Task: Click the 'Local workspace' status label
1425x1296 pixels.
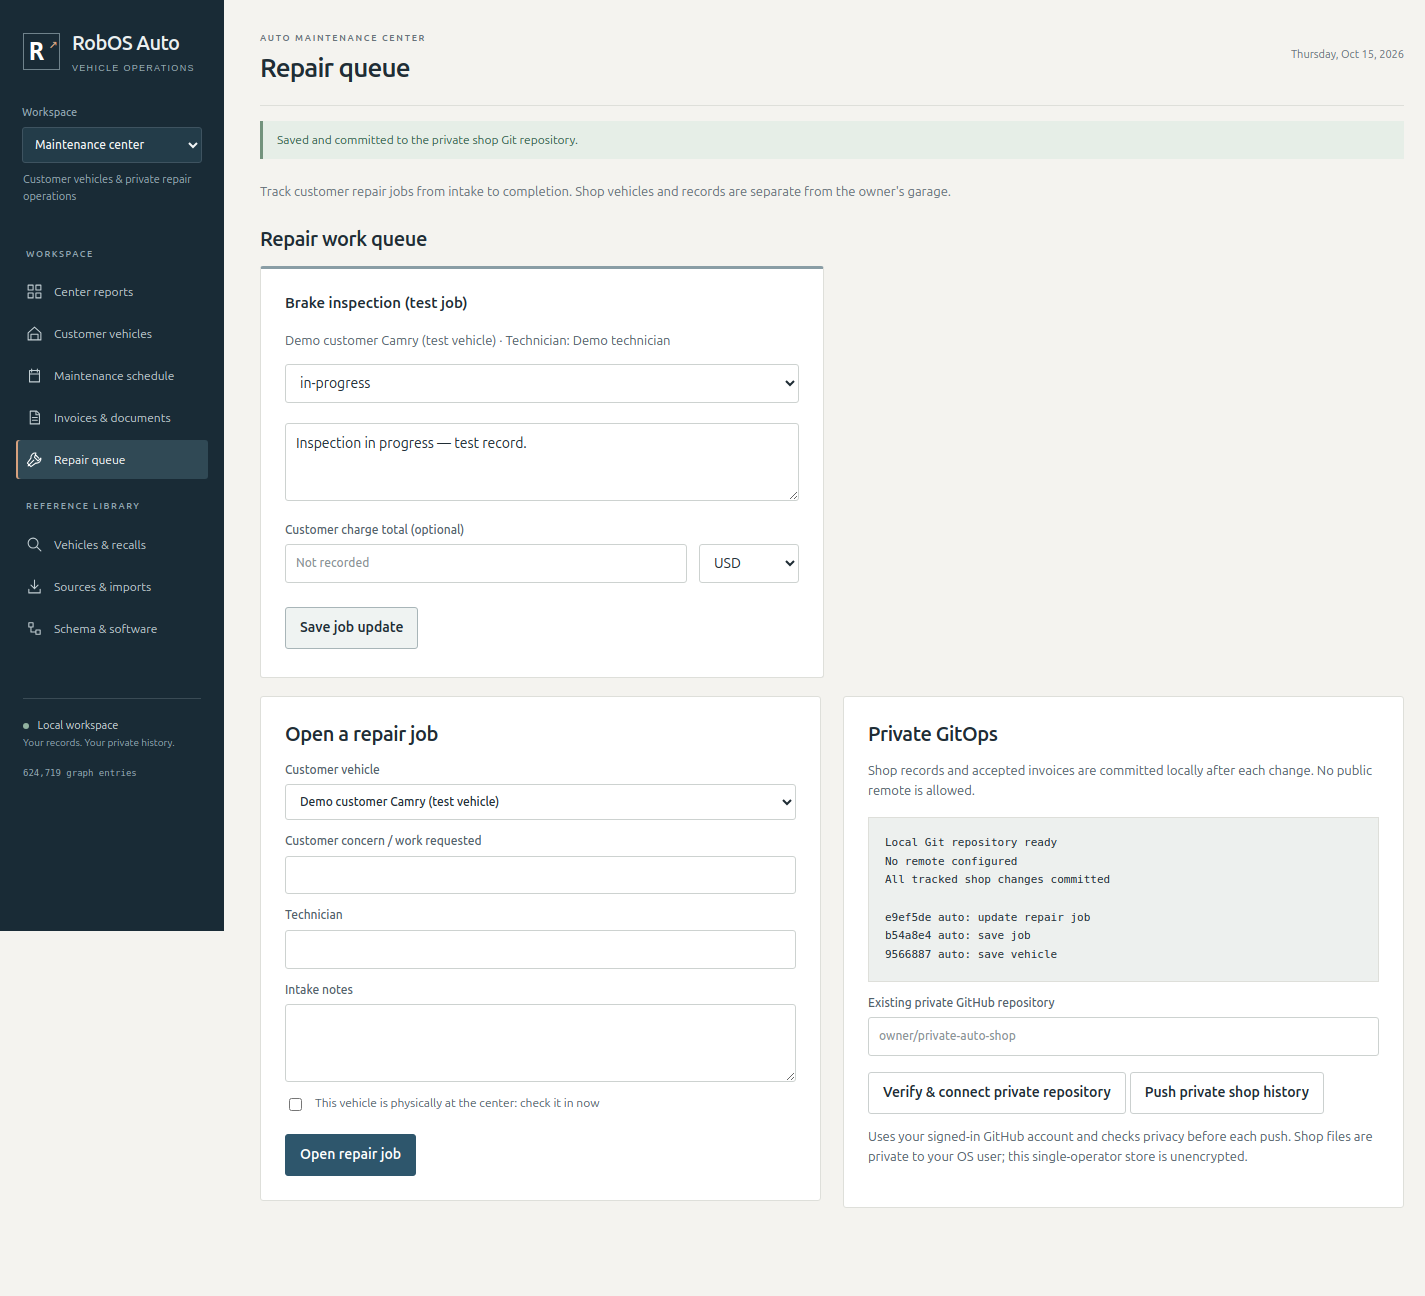Action: click(x=77, y=725)
